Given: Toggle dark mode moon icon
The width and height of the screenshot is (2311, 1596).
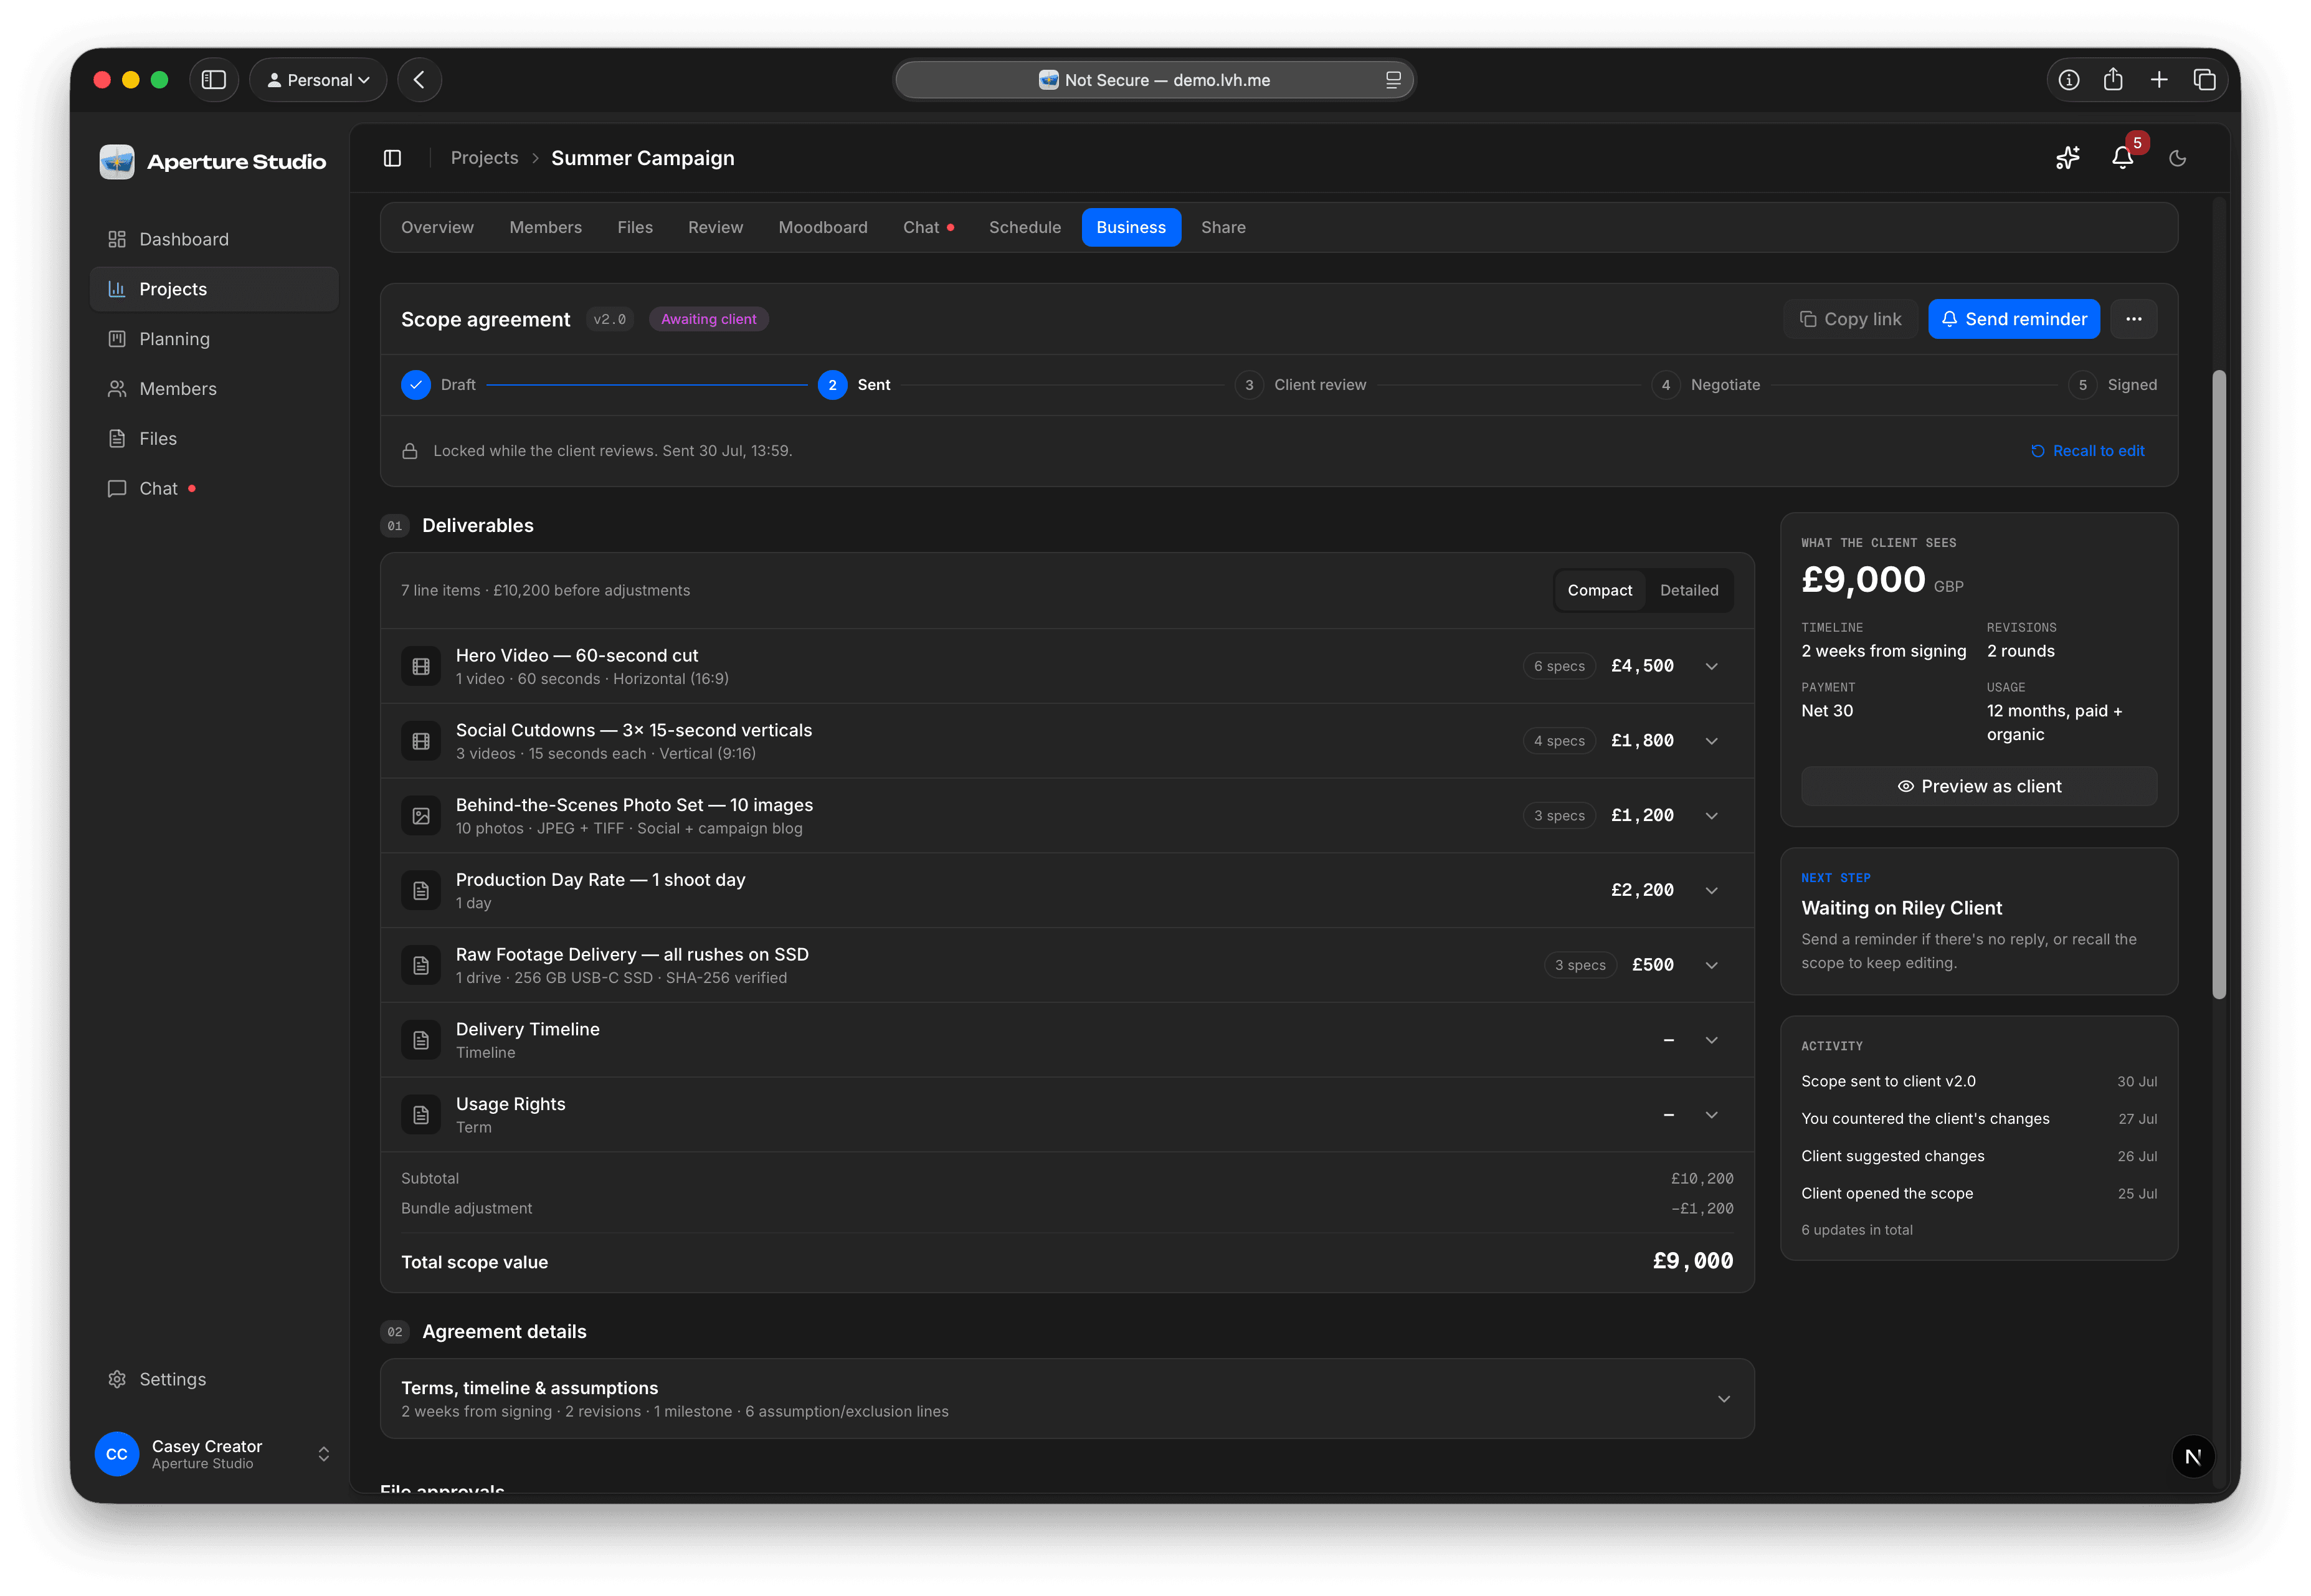Looking at the screenshot, I should point(2177,158).
